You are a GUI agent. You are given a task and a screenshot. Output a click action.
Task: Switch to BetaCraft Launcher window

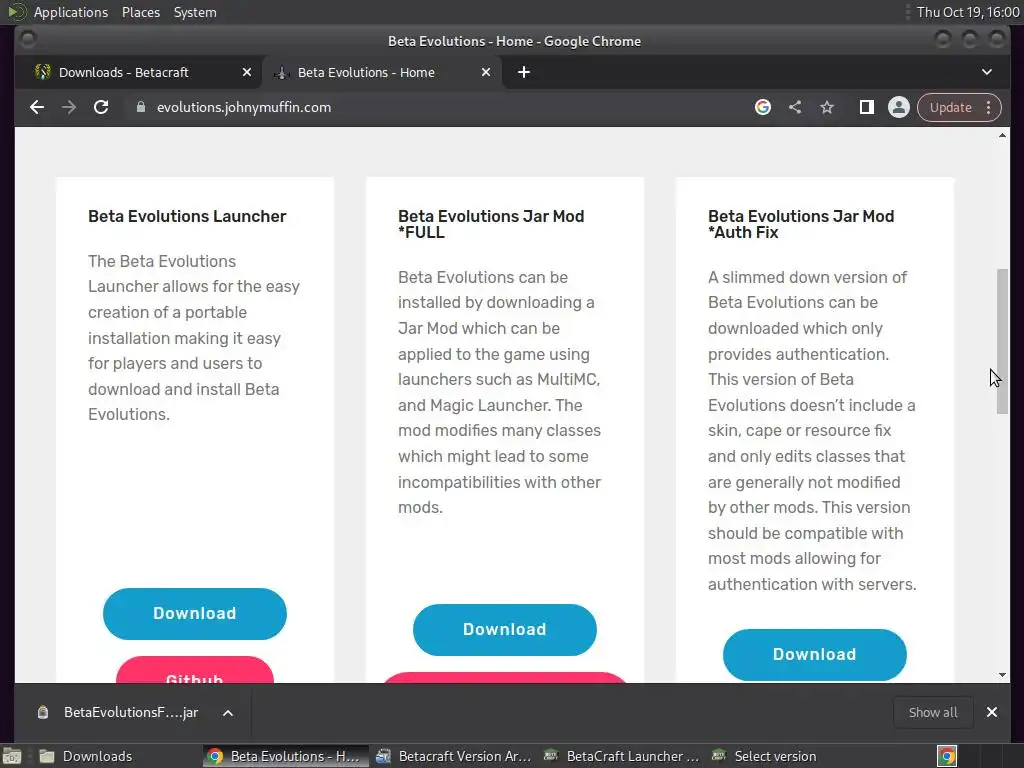pos(623,756)
